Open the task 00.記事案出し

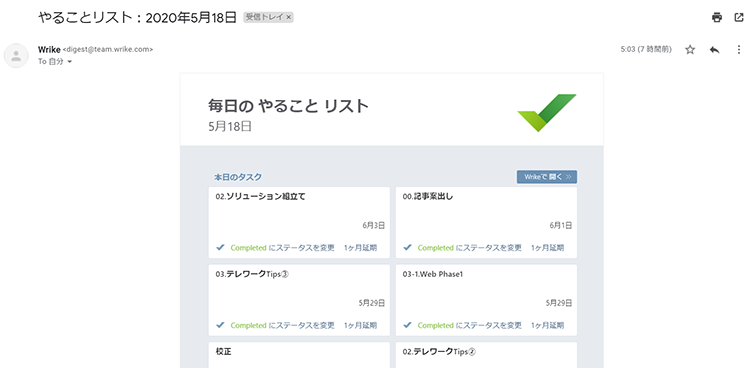(428, 196)
